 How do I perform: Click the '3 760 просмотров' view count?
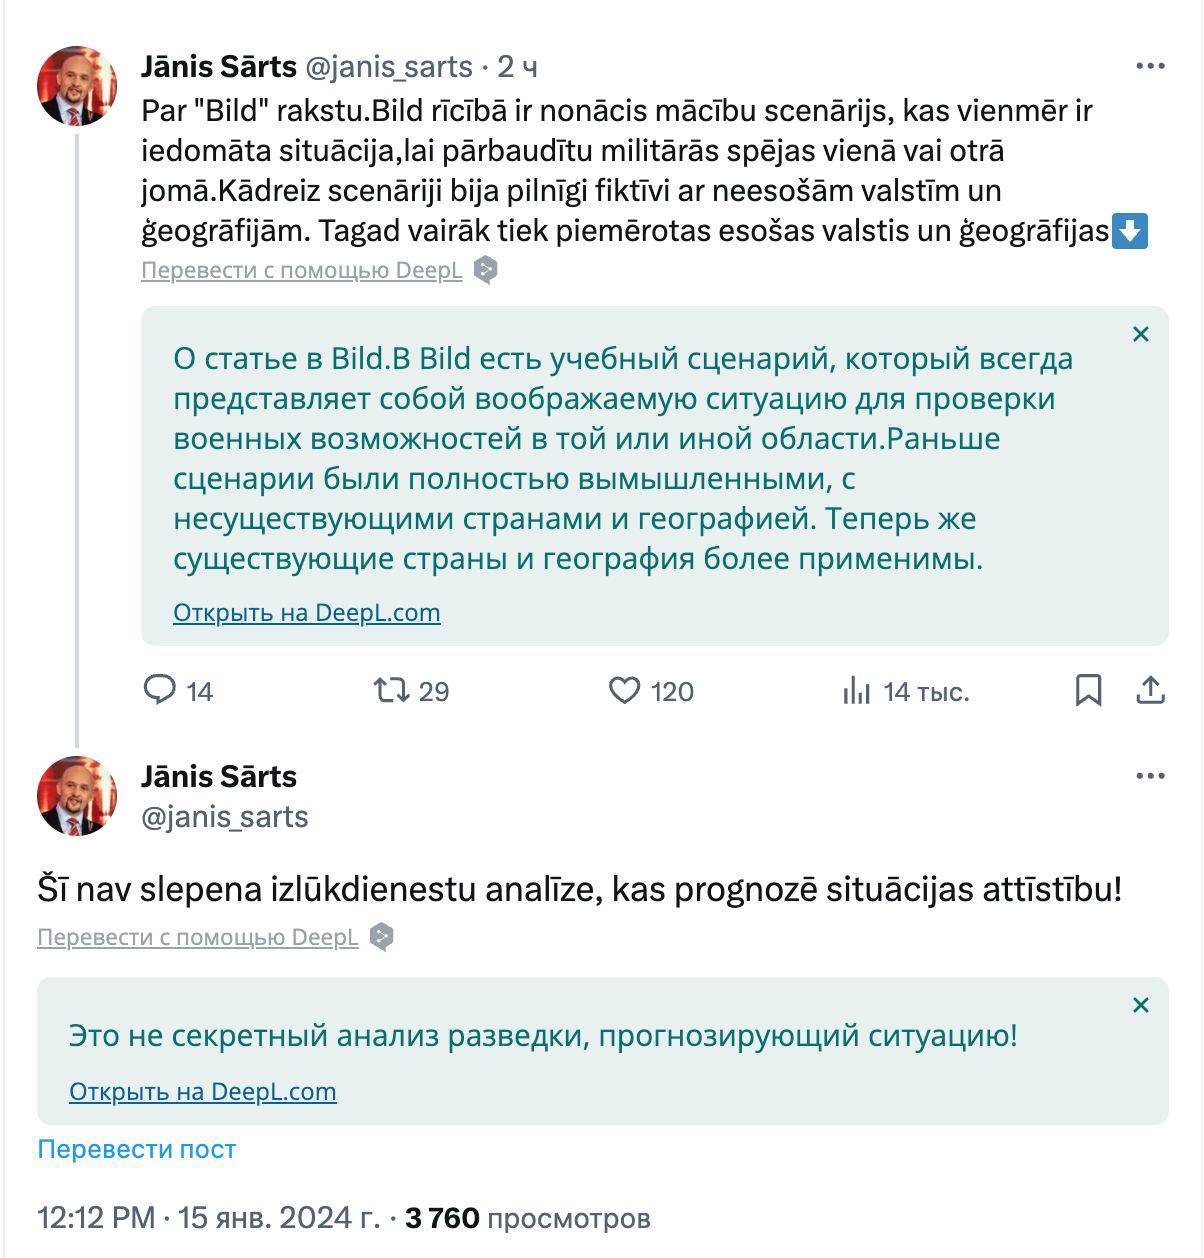point(527,1218)
